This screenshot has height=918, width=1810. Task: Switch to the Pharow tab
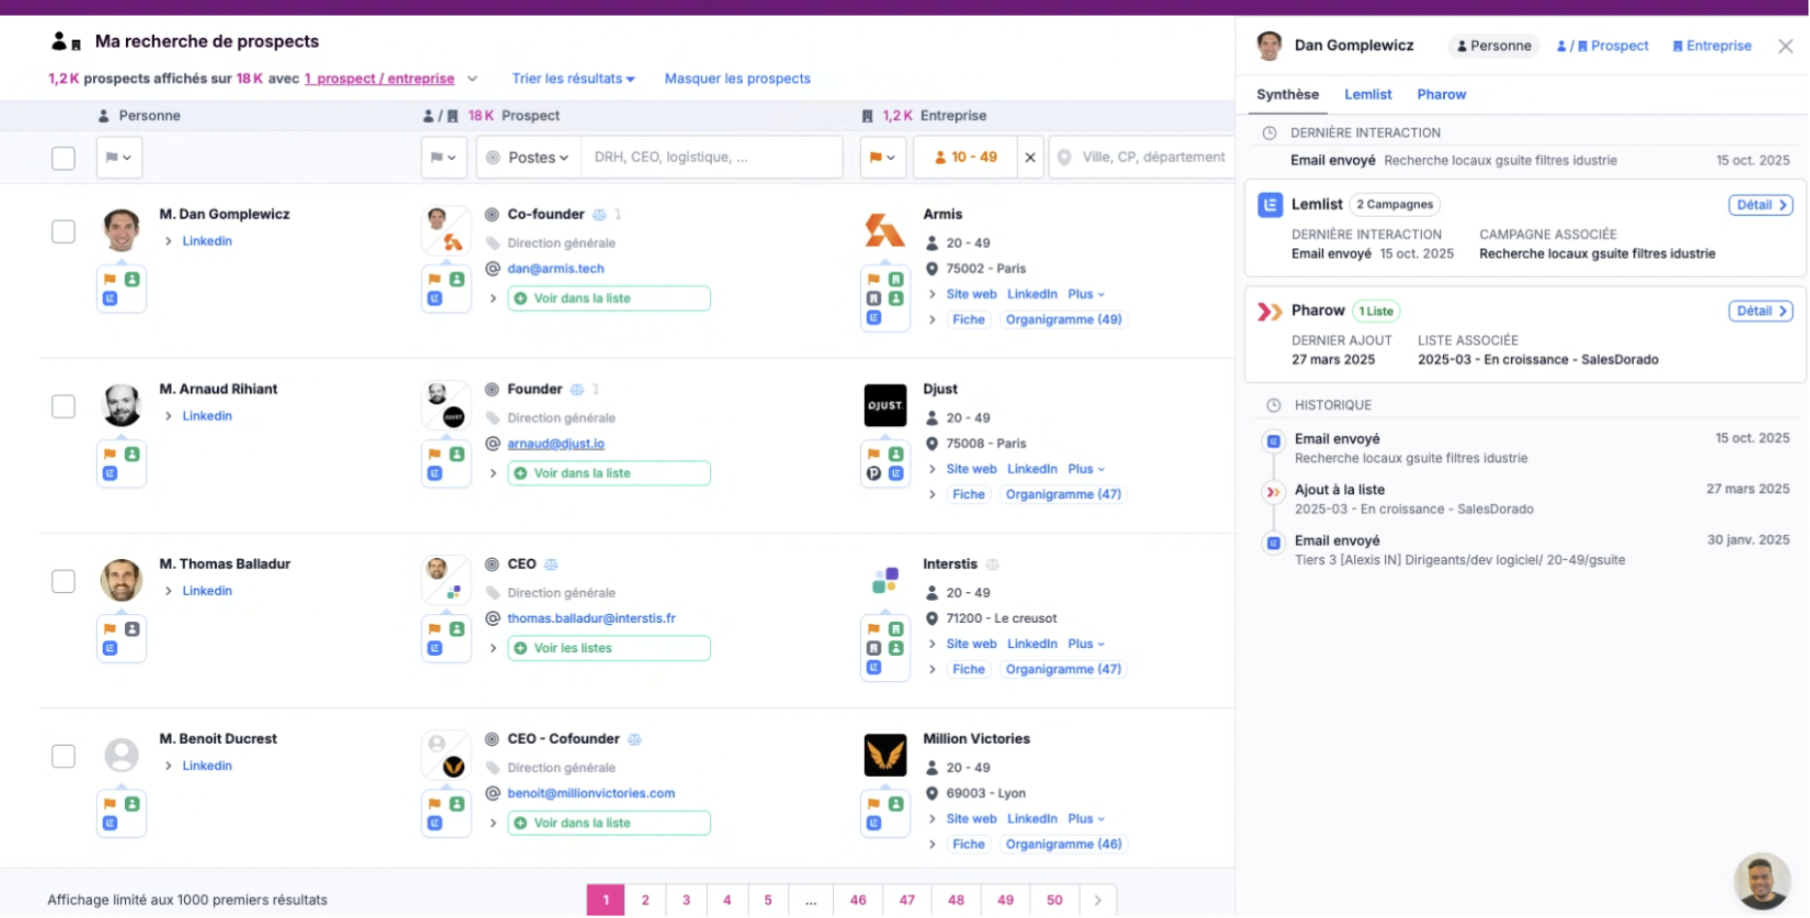click(x=1441, y=94)
